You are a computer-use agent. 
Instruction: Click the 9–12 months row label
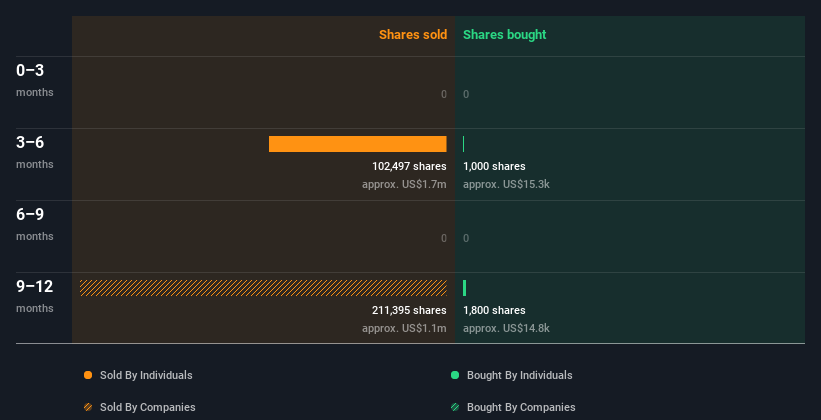click(x=35, y=296)
